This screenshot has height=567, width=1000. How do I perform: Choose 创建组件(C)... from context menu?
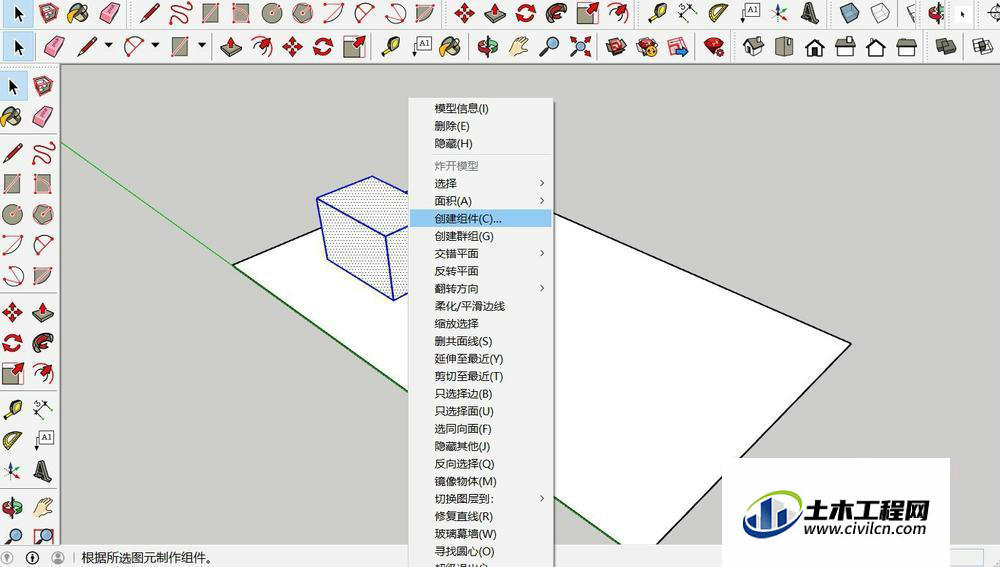coord(480,219)
